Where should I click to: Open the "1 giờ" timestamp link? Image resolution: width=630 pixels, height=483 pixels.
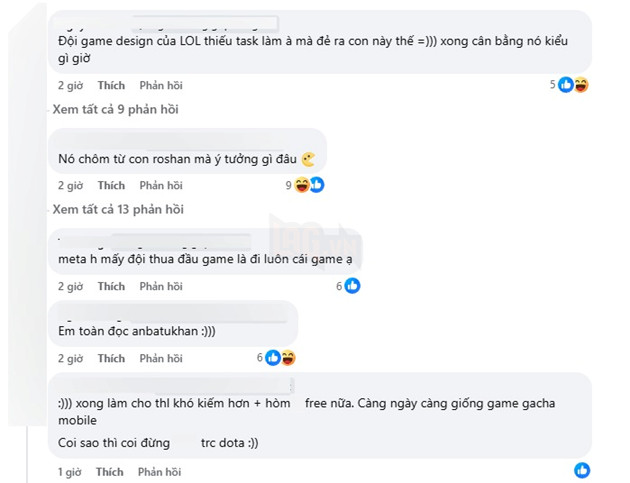pos(70,471)
